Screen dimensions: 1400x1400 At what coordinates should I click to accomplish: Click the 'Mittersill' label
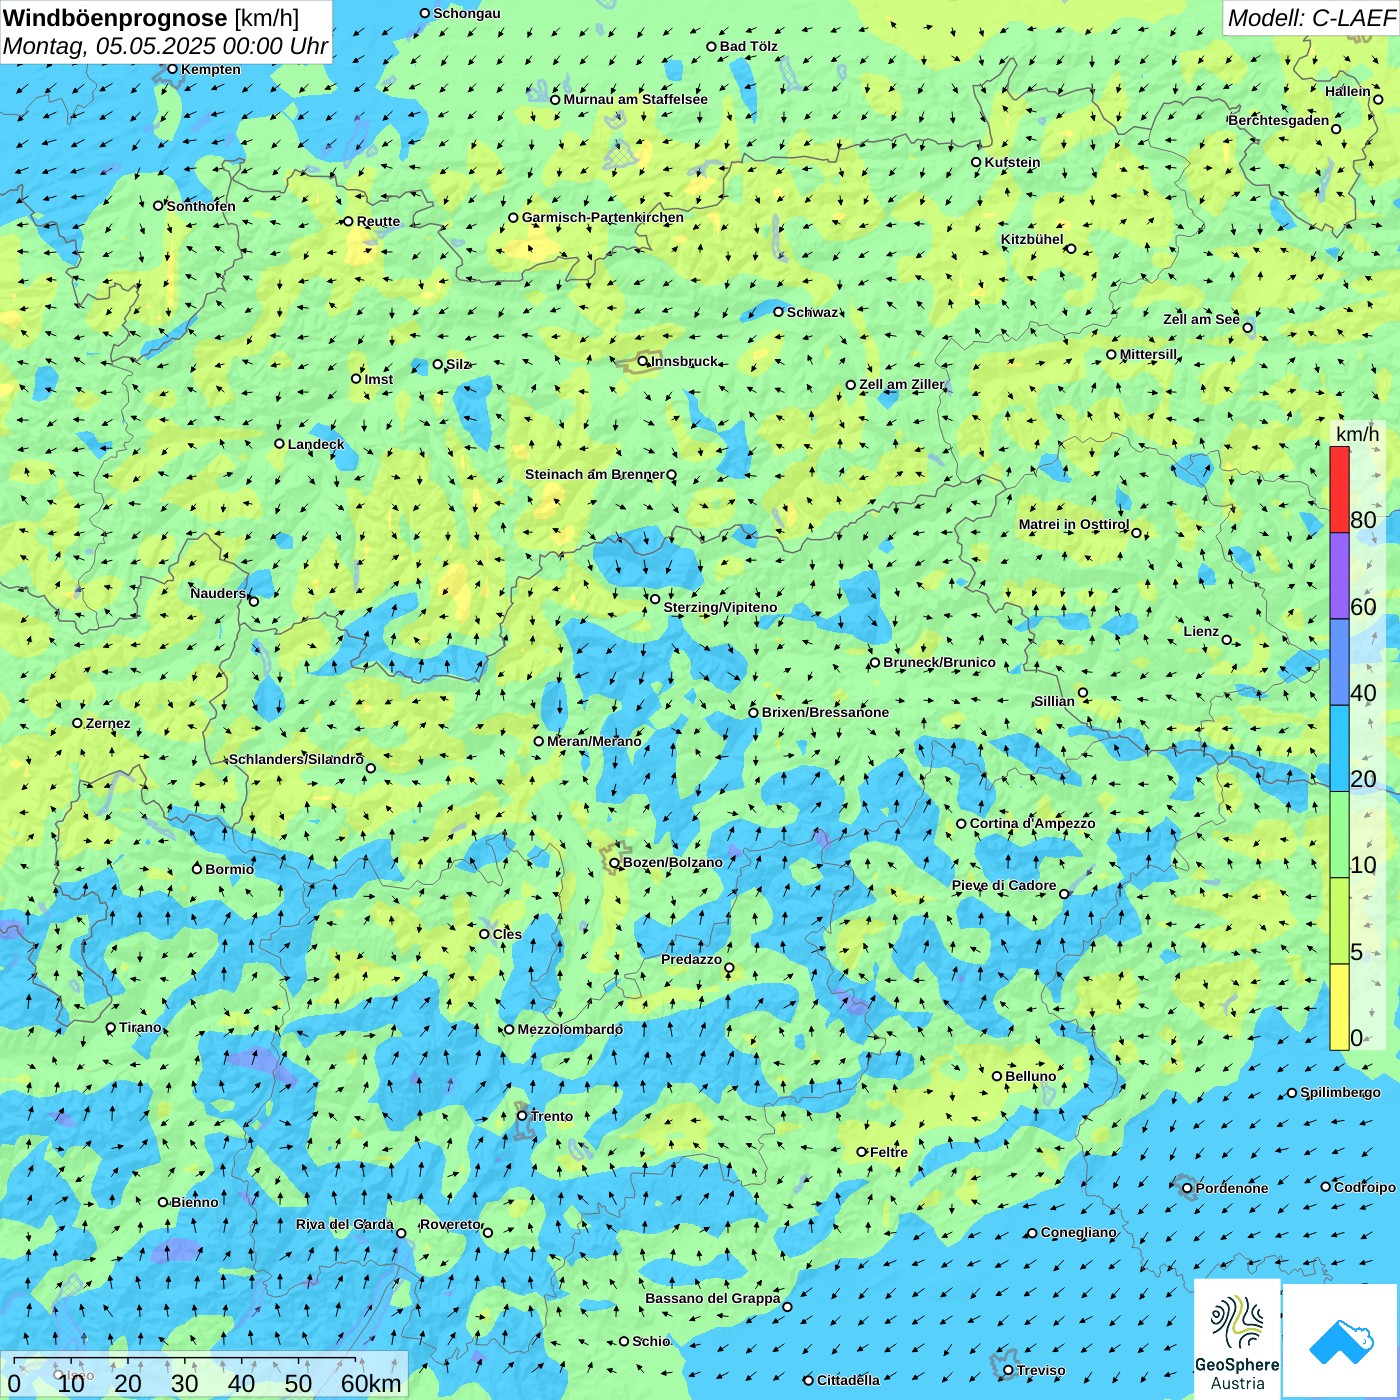[x=1149, y=354]
